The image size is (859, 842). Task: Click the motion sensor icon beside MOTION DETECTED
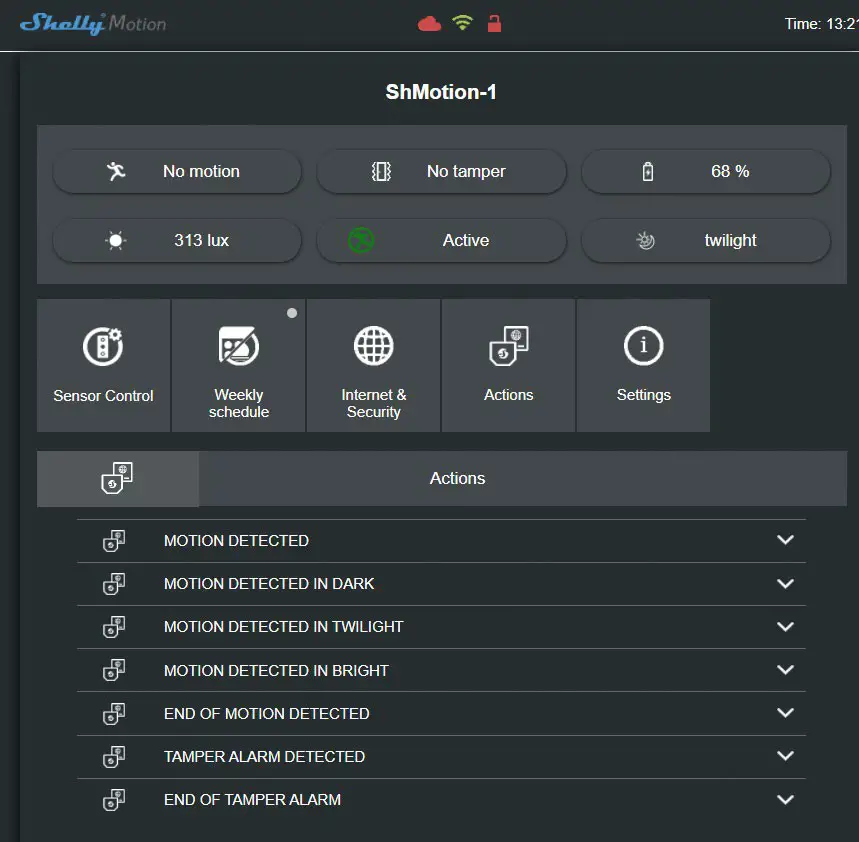(114, 540)
